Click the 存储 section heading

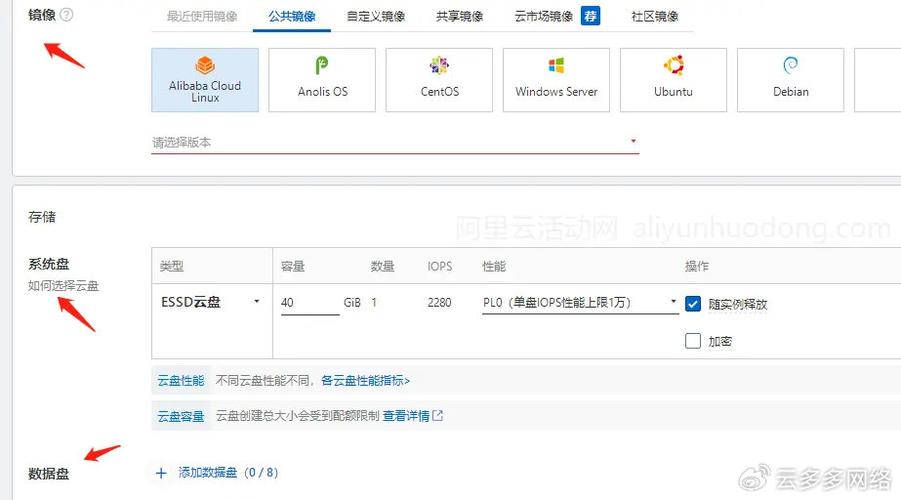click(42, 217)
